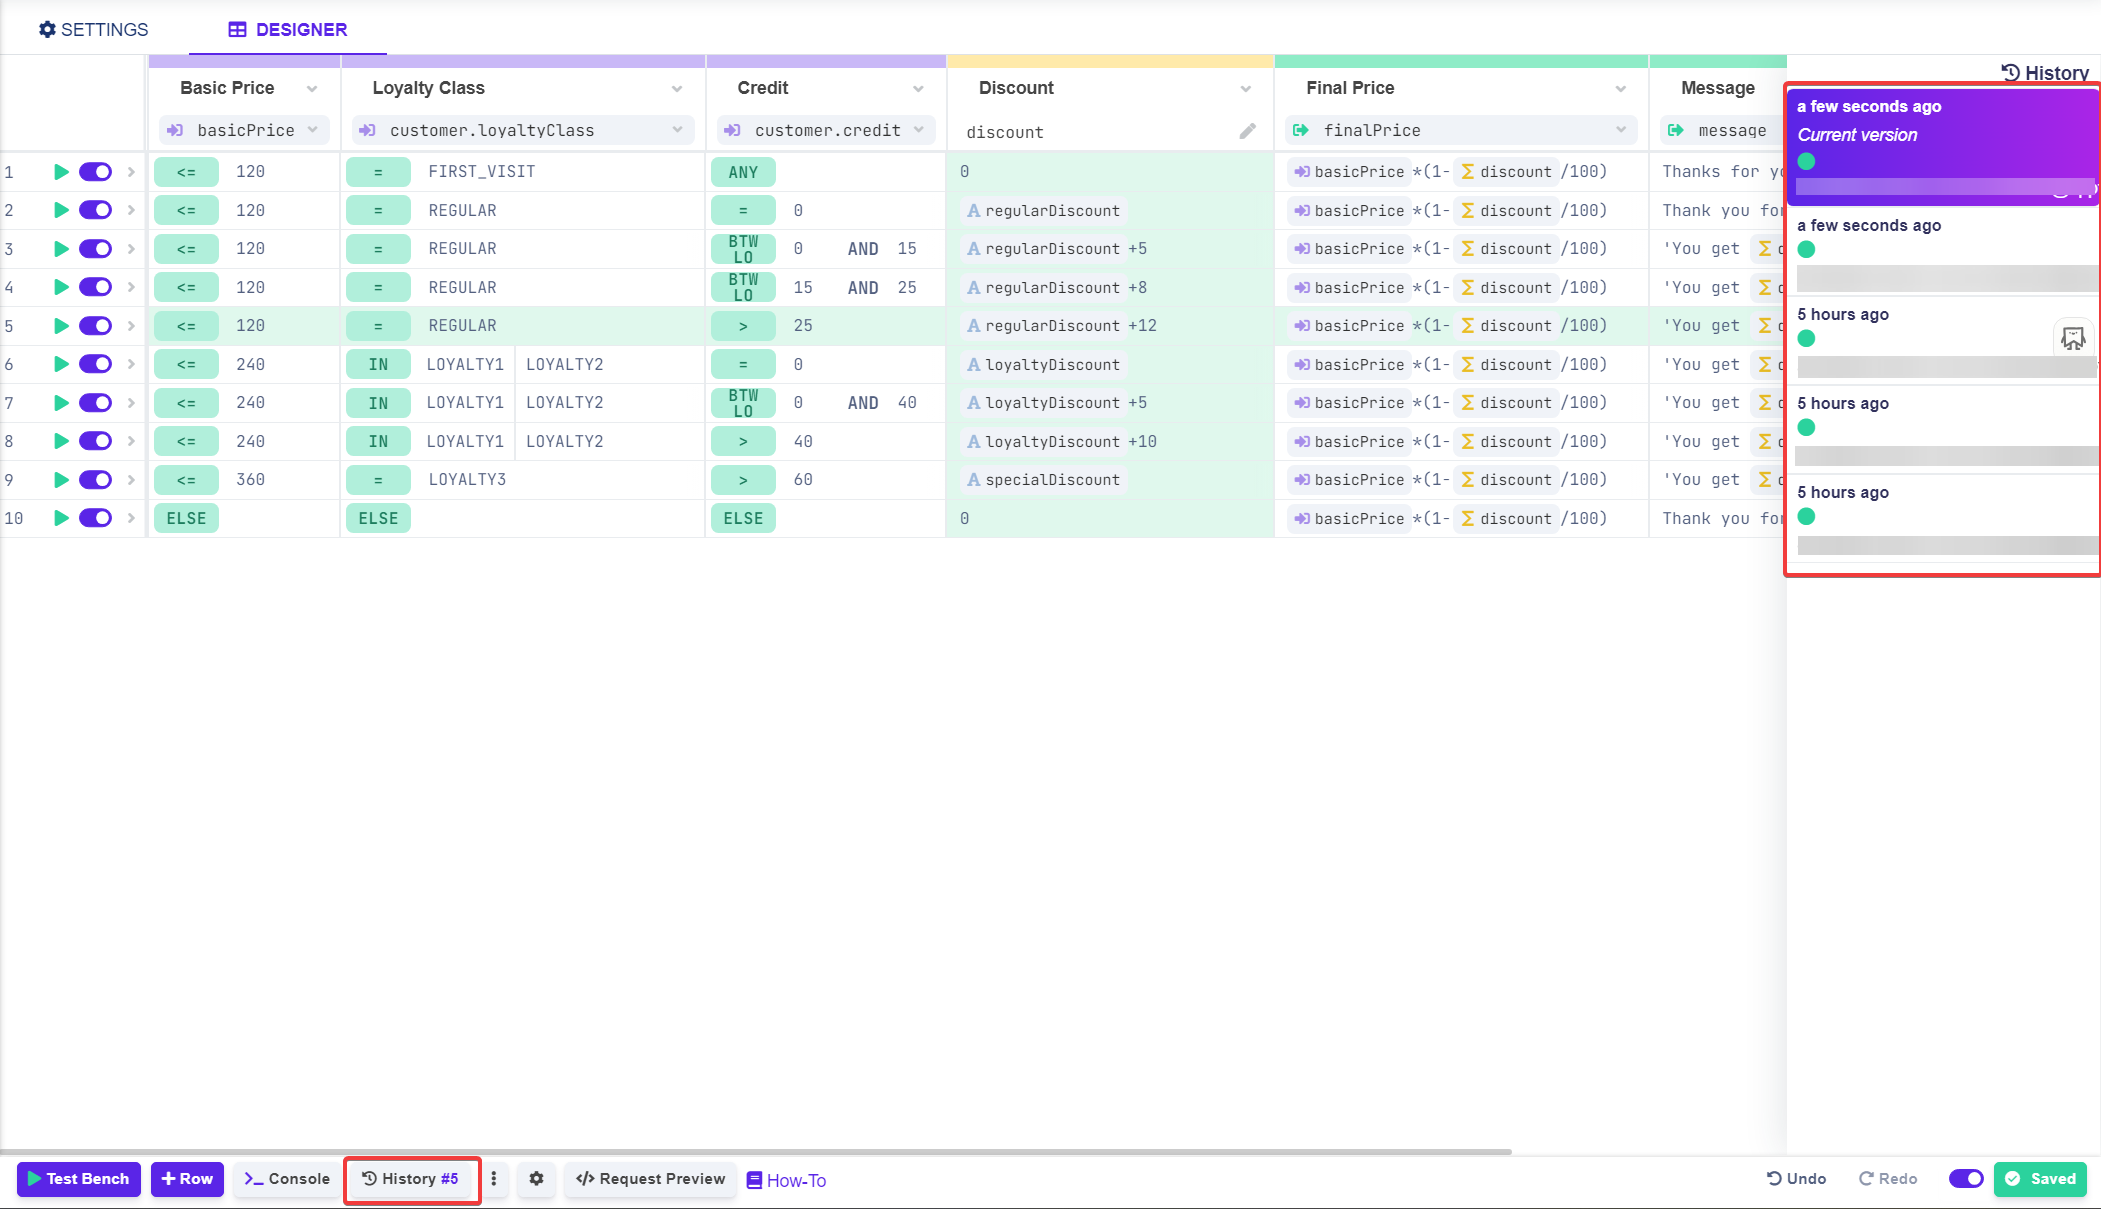The image size is (2101, 1209).
Task: Toggle row 9 rule off
Action: (96, 480)
